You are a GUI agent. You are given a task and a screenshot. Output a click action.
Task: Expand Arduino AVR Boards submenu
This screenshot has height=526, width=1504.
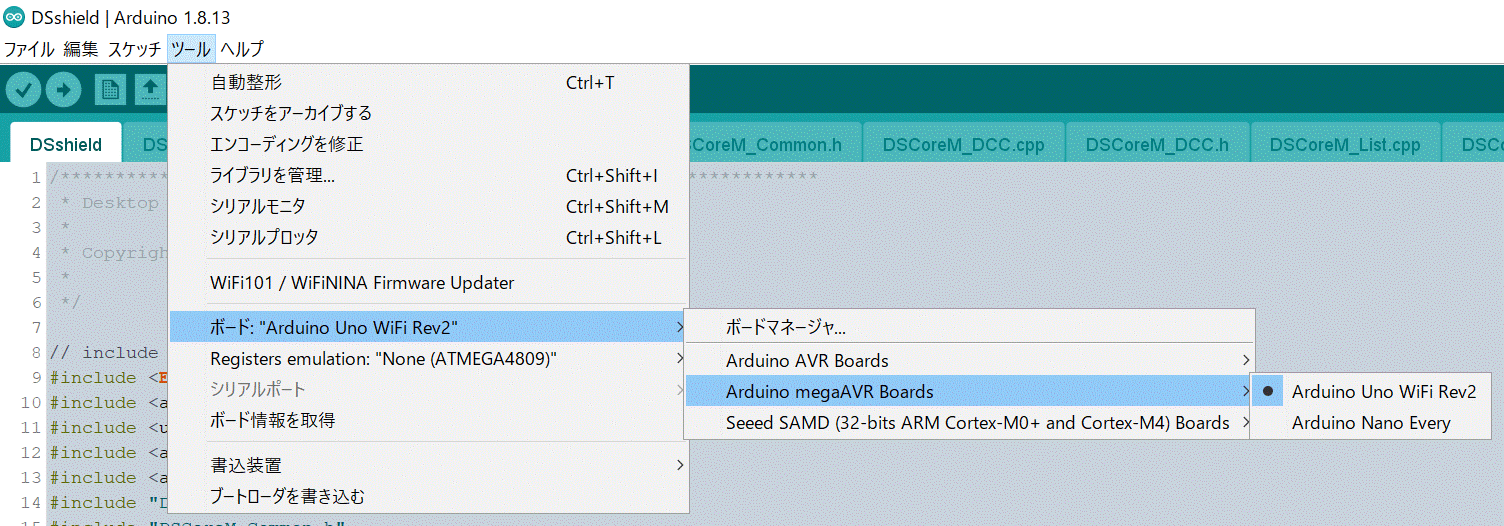(969, 360)
